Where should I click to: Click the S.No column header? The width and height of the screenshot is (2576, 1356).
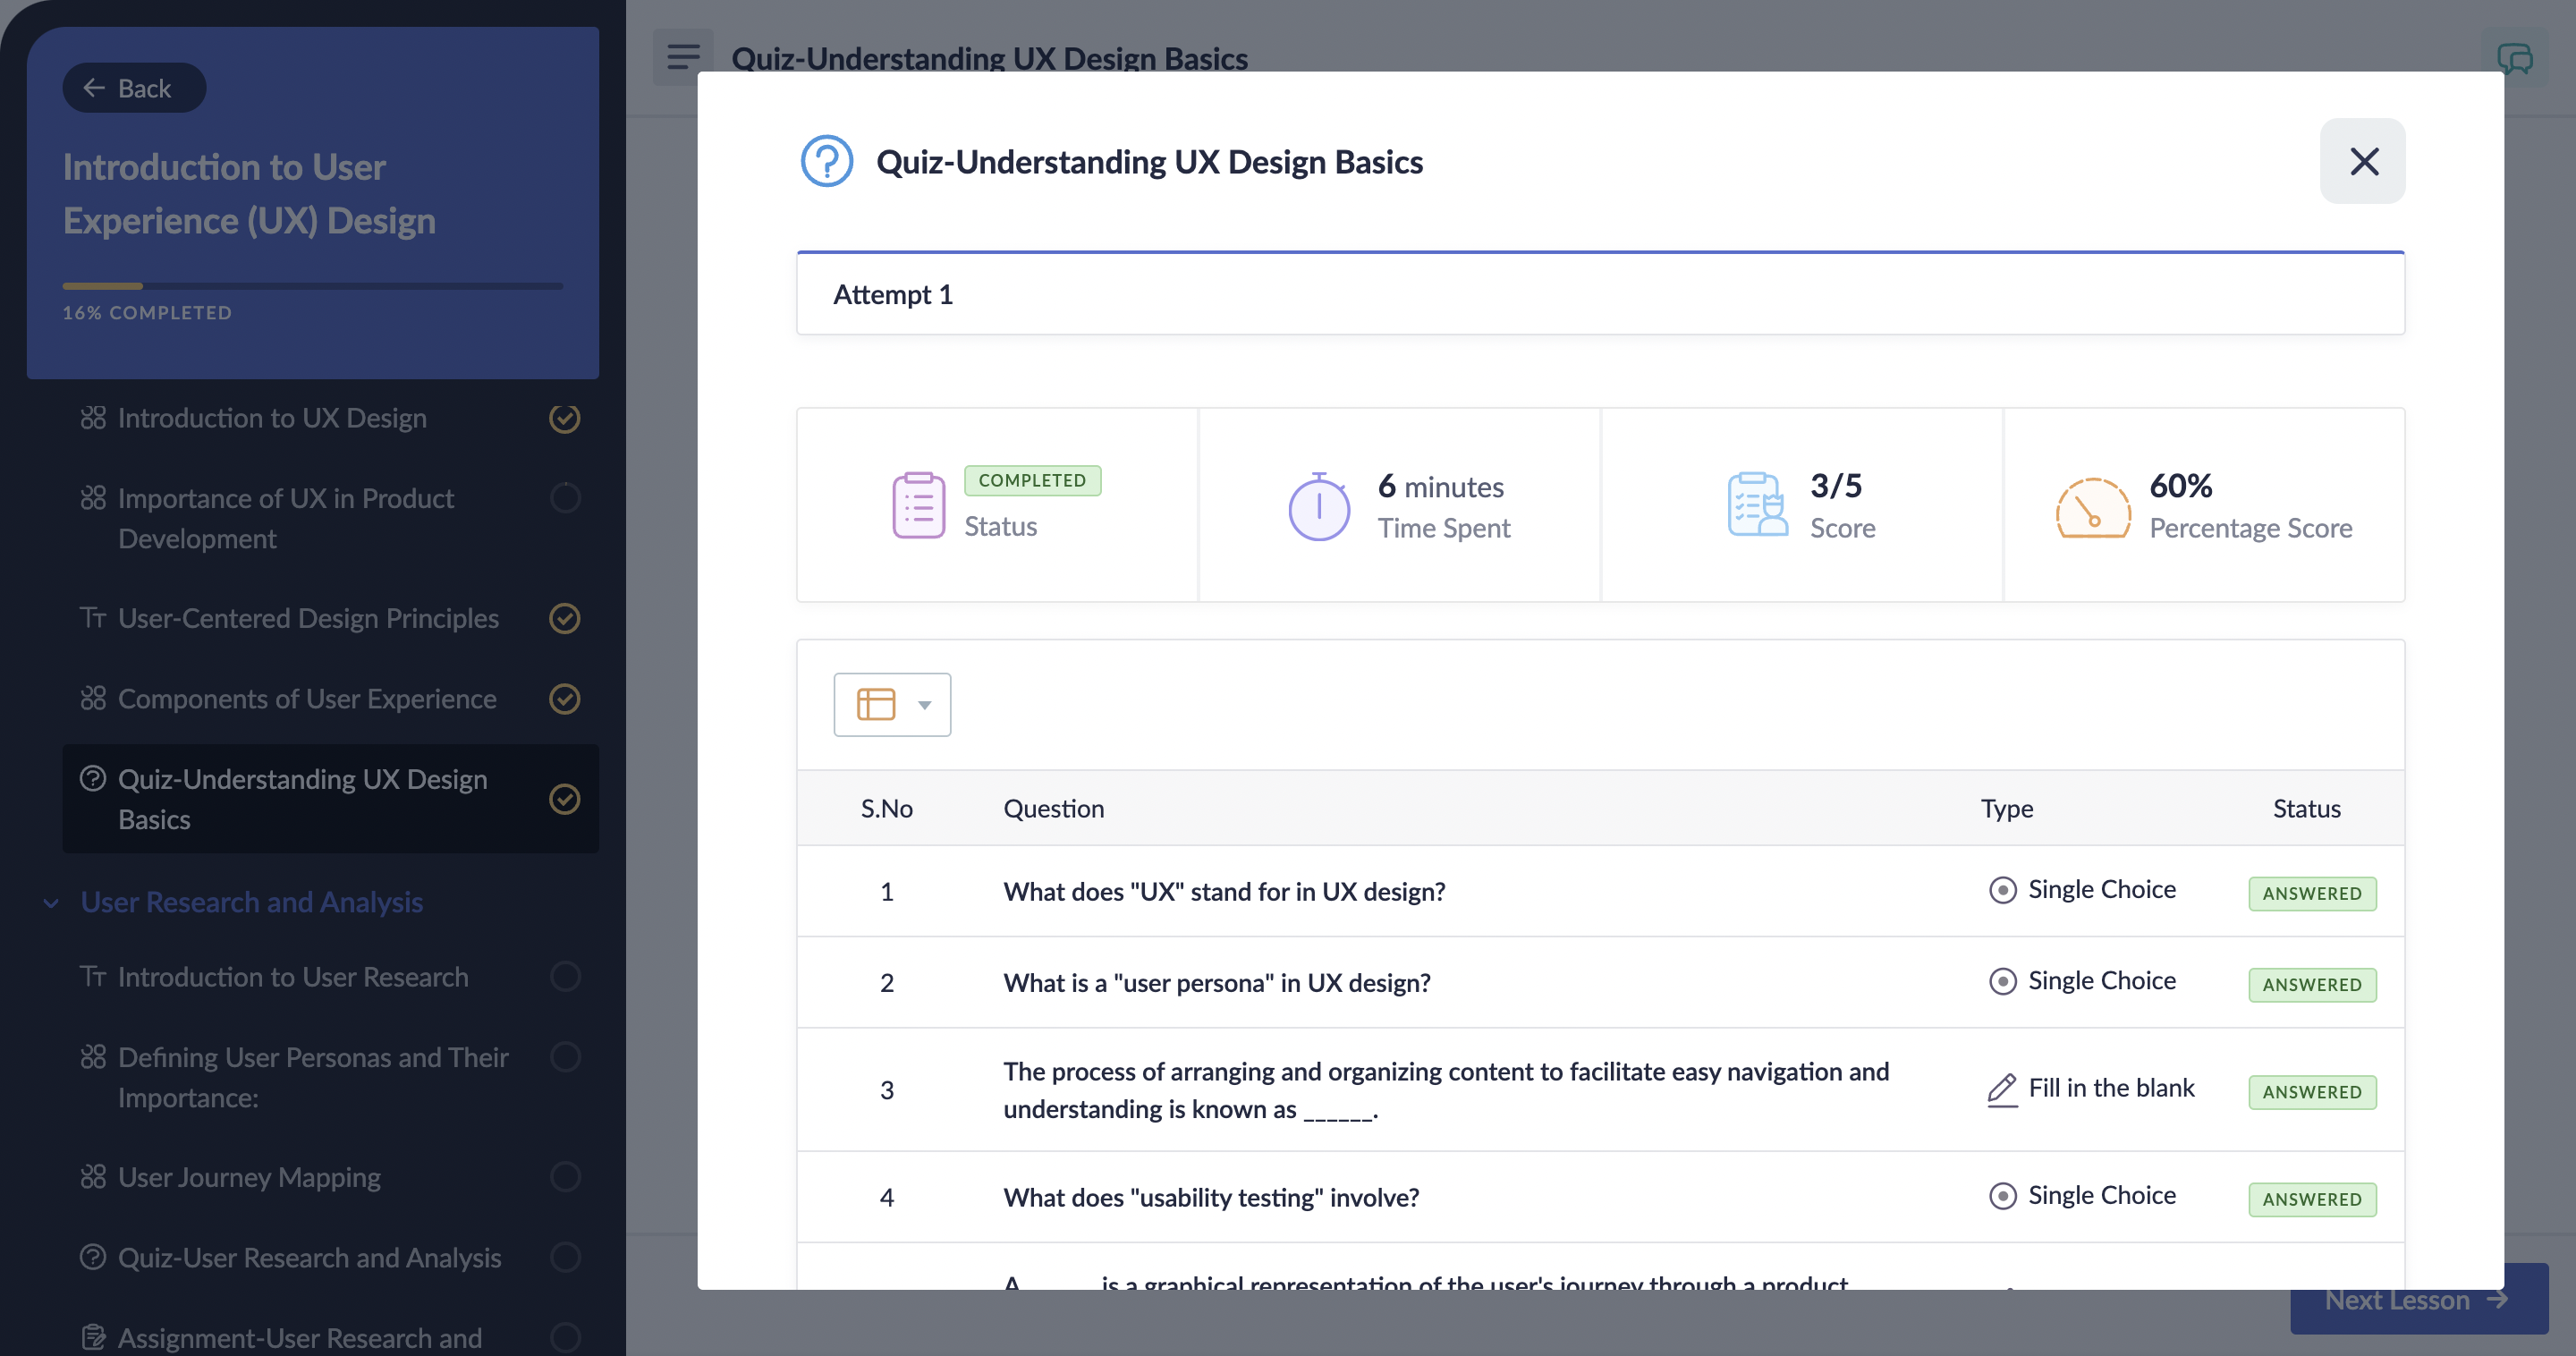pyautogui.click(x=886, y=808)
